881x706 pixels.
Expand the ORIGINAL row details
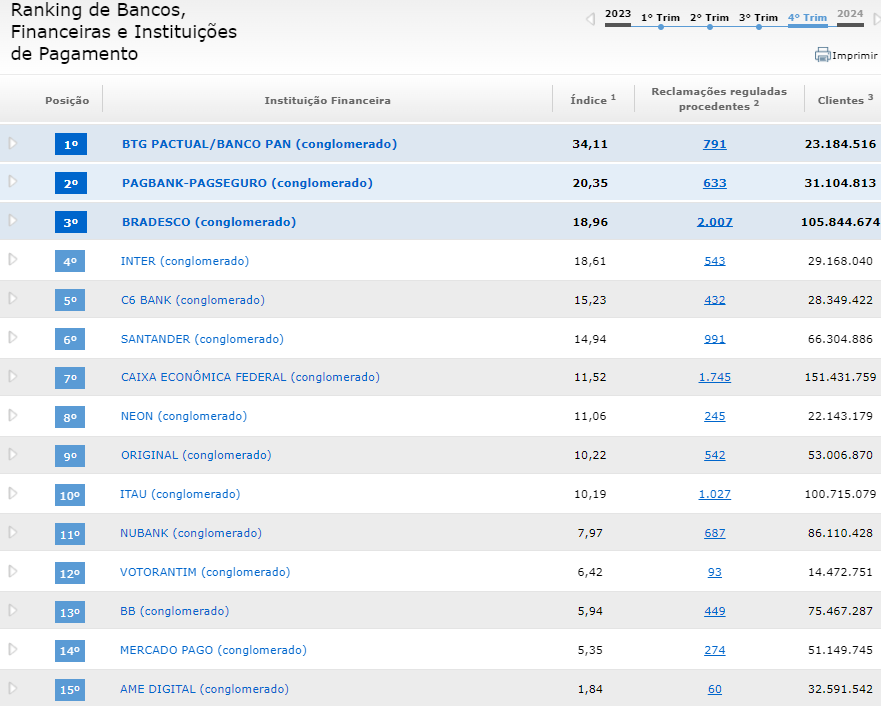(13, 454)
